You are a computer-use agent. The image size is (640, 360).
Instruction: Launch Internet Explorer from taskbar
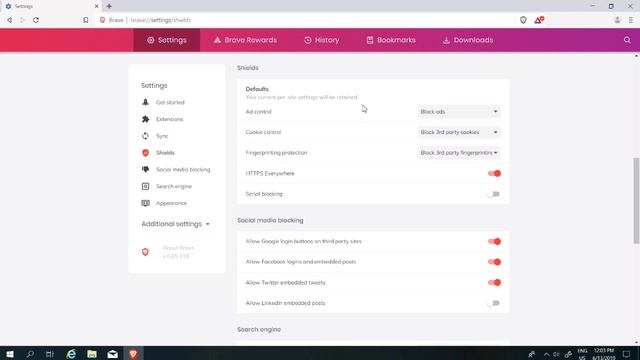(71, 353)
